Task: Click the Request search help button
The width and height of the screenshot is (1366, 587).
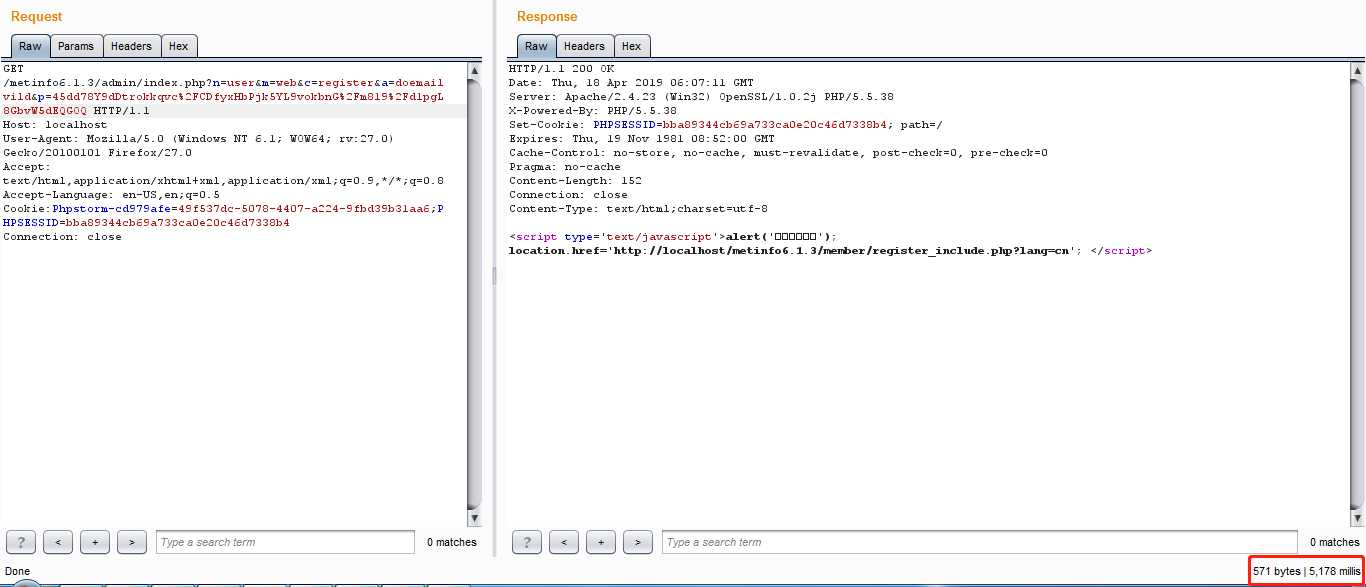Action: pos(21,542)
